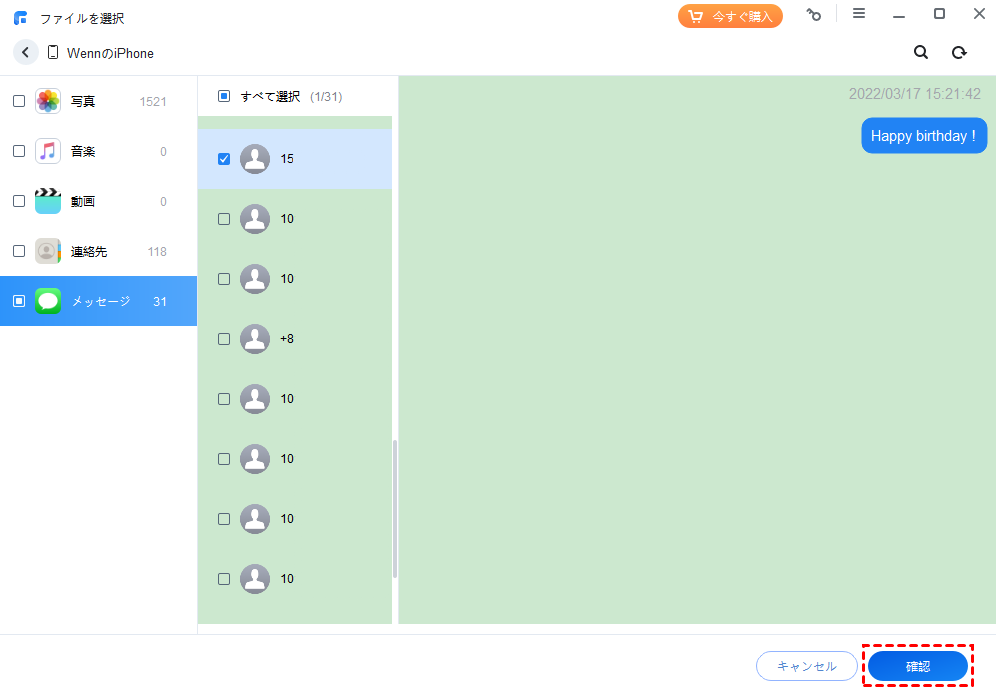Uncheck the conversation 15 checkbox
Viewport: 996px width, 696px height.
coord(224,159)
